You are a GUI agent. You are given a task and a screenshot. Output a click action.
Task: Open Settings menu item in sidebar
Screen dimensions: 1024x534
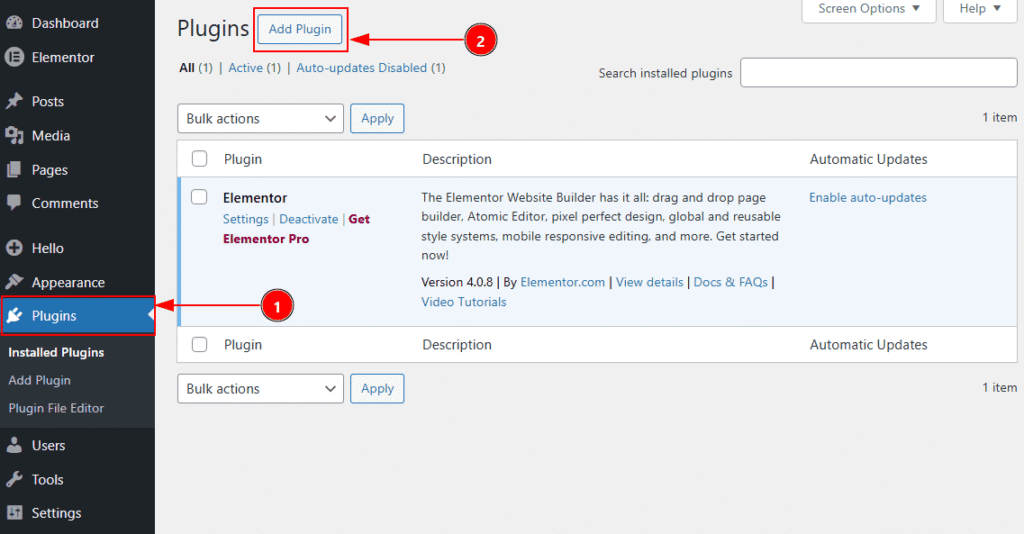[x=56, y=513]
